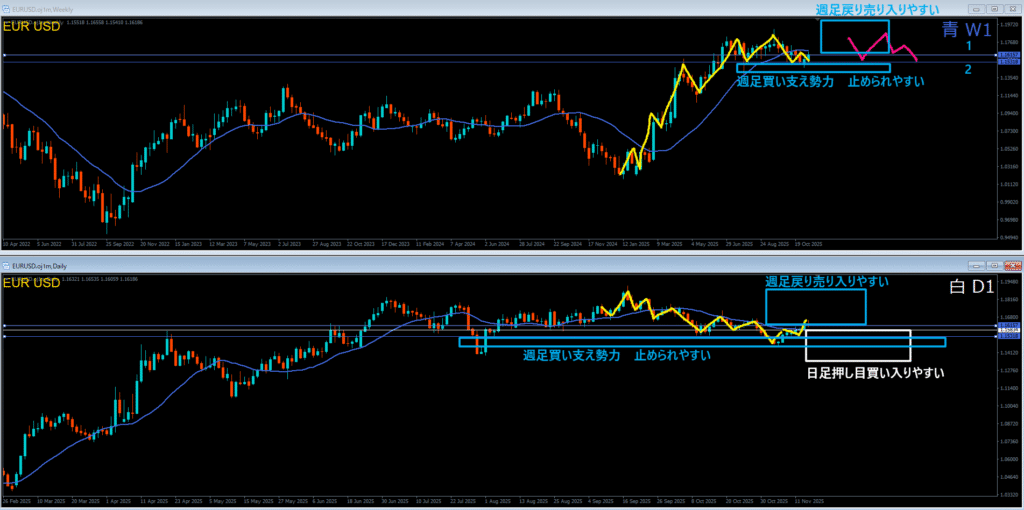Maximize the Weekly chart window
1024x510 pixels.
tap(994, 9)
